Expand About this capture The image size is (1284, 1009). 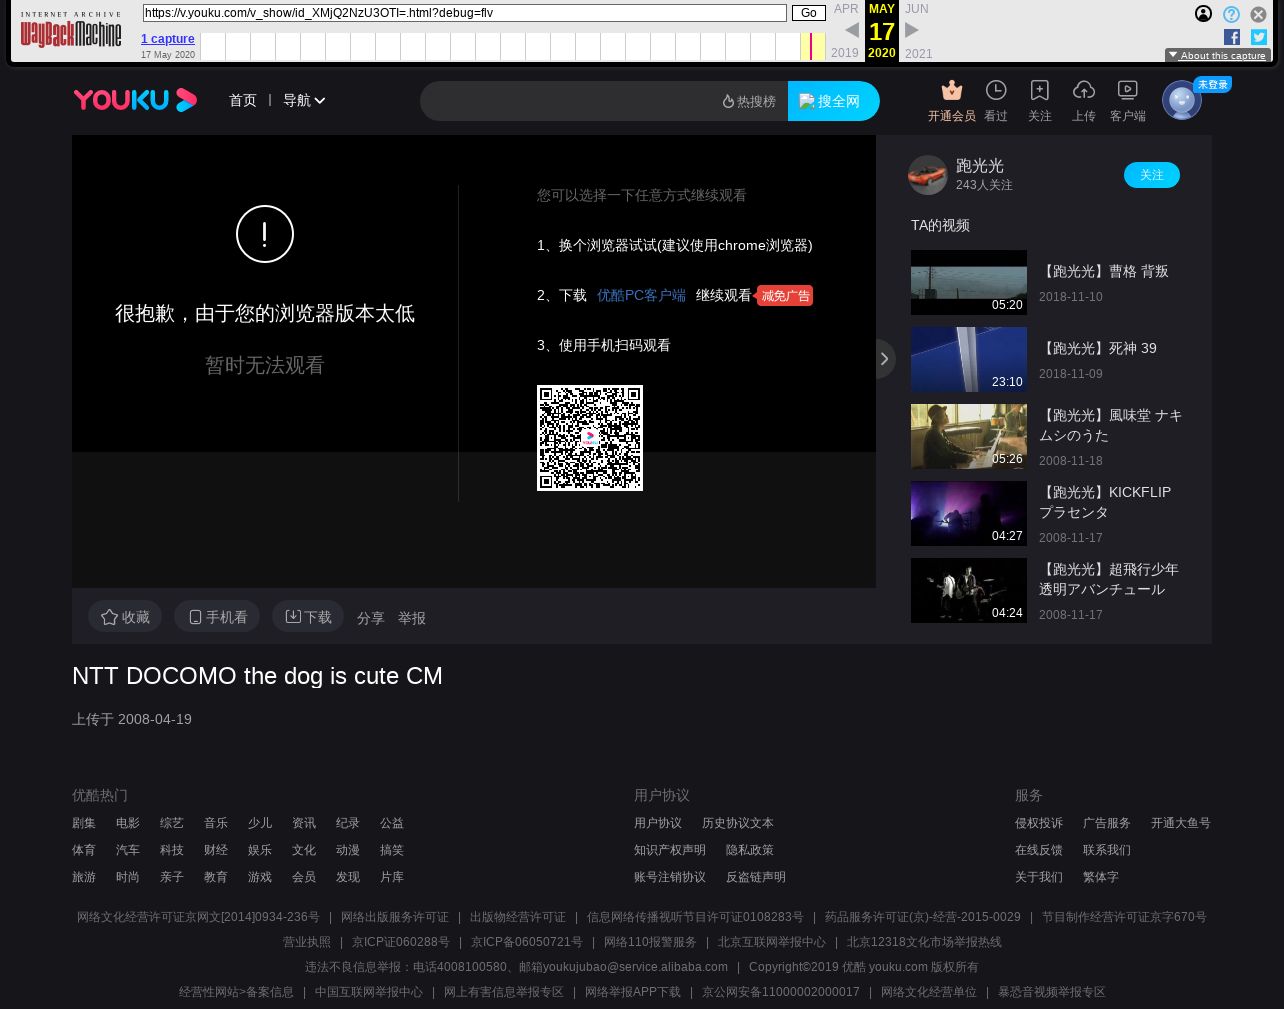(1218, 56)
